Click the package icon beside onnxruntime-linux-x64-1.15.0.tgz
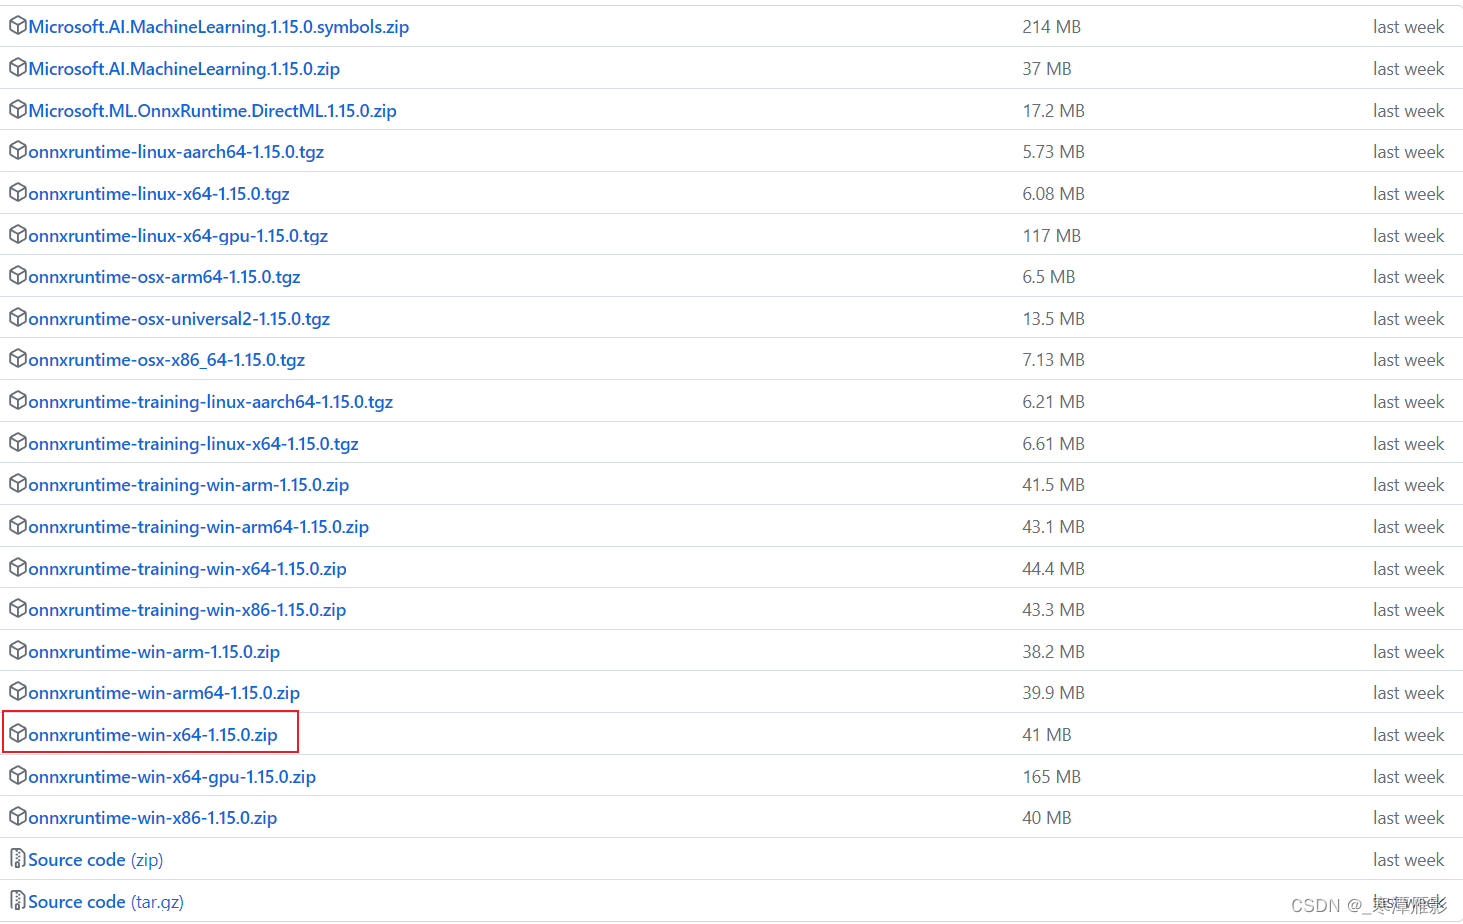Screen dimensions: 1463x924 (x=18, y=192)
